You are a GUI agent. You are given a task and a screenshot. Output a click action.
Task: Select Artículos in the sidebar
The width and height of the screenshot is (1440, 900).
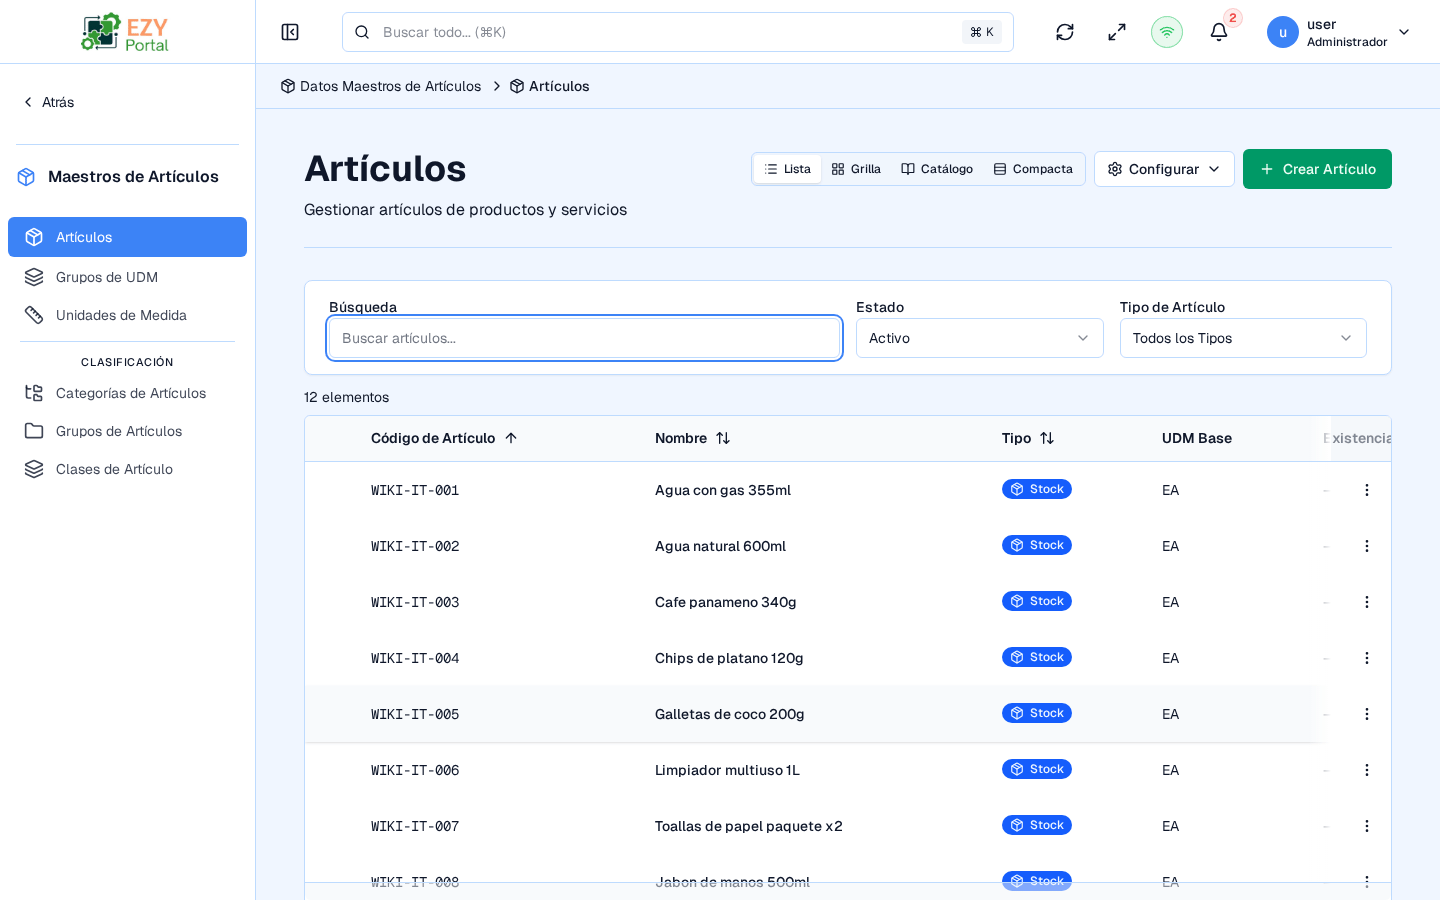point(127,237)
